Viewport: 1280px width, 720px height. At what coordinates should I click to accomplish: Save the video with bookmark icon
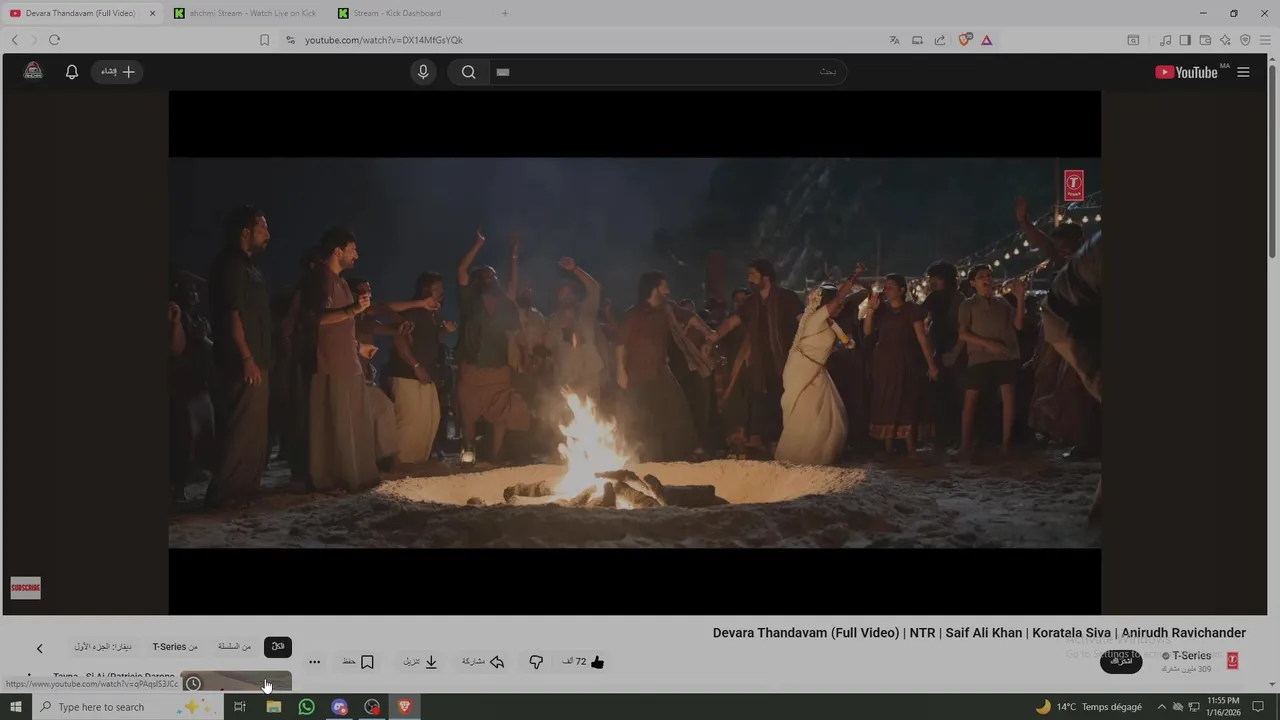(x=358, y=662)
